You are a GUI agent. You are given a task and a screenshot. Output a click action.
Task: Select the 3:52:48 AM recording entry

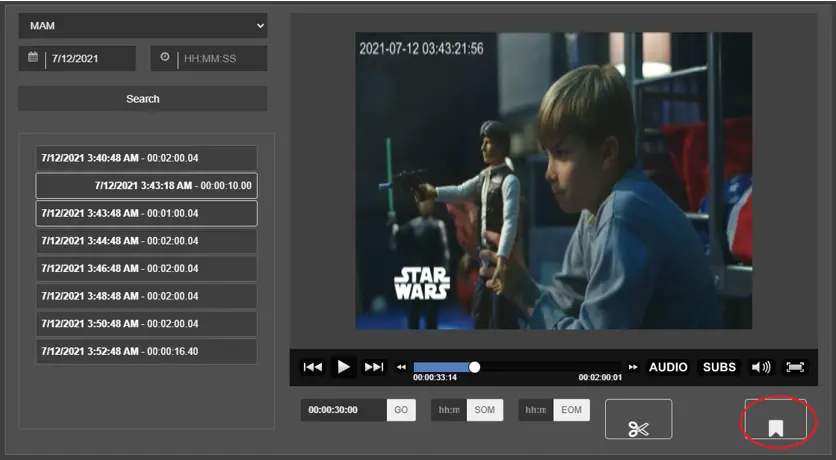pyautogui.click(x=146, y=352)
